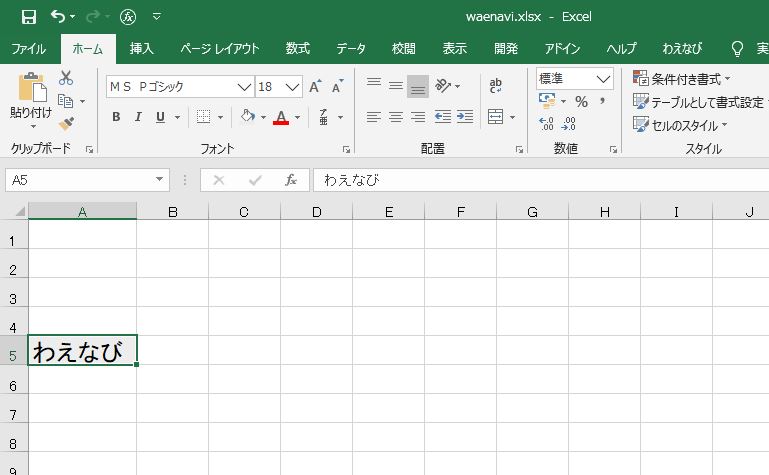
Task: Apply the red font color
Action: coord(281,117)
